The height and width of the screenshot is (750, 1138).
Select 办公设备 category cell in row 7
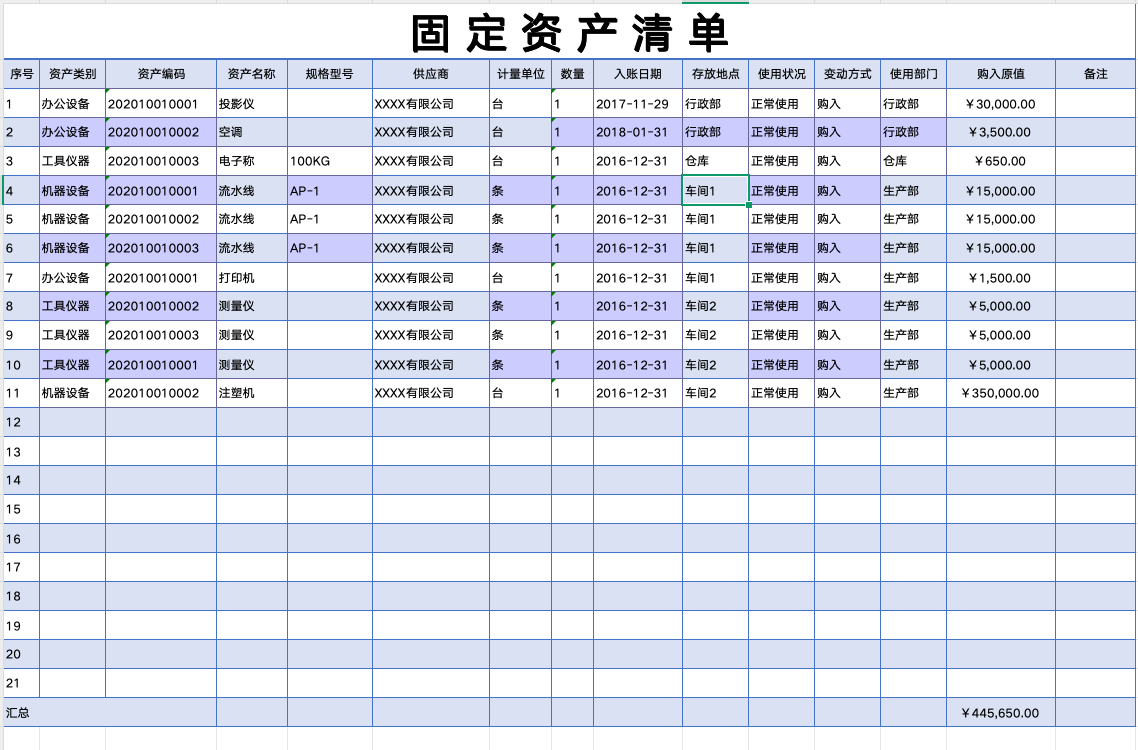[73, 277]
